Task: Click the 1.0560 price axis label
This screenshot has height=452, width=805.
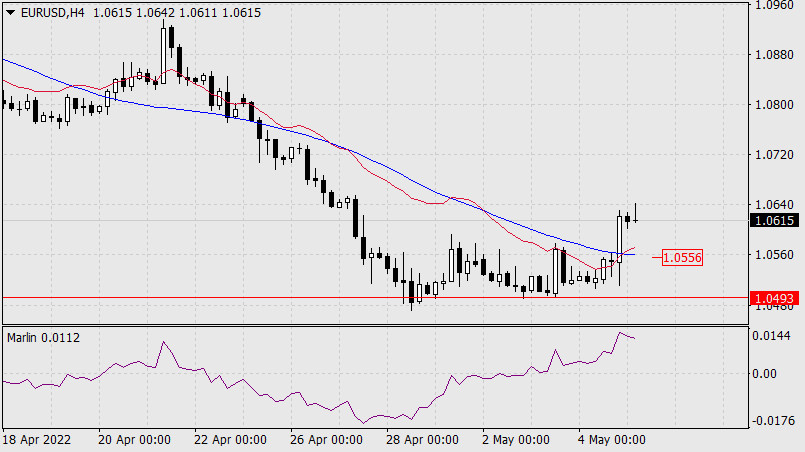Action: coord(774,255)
